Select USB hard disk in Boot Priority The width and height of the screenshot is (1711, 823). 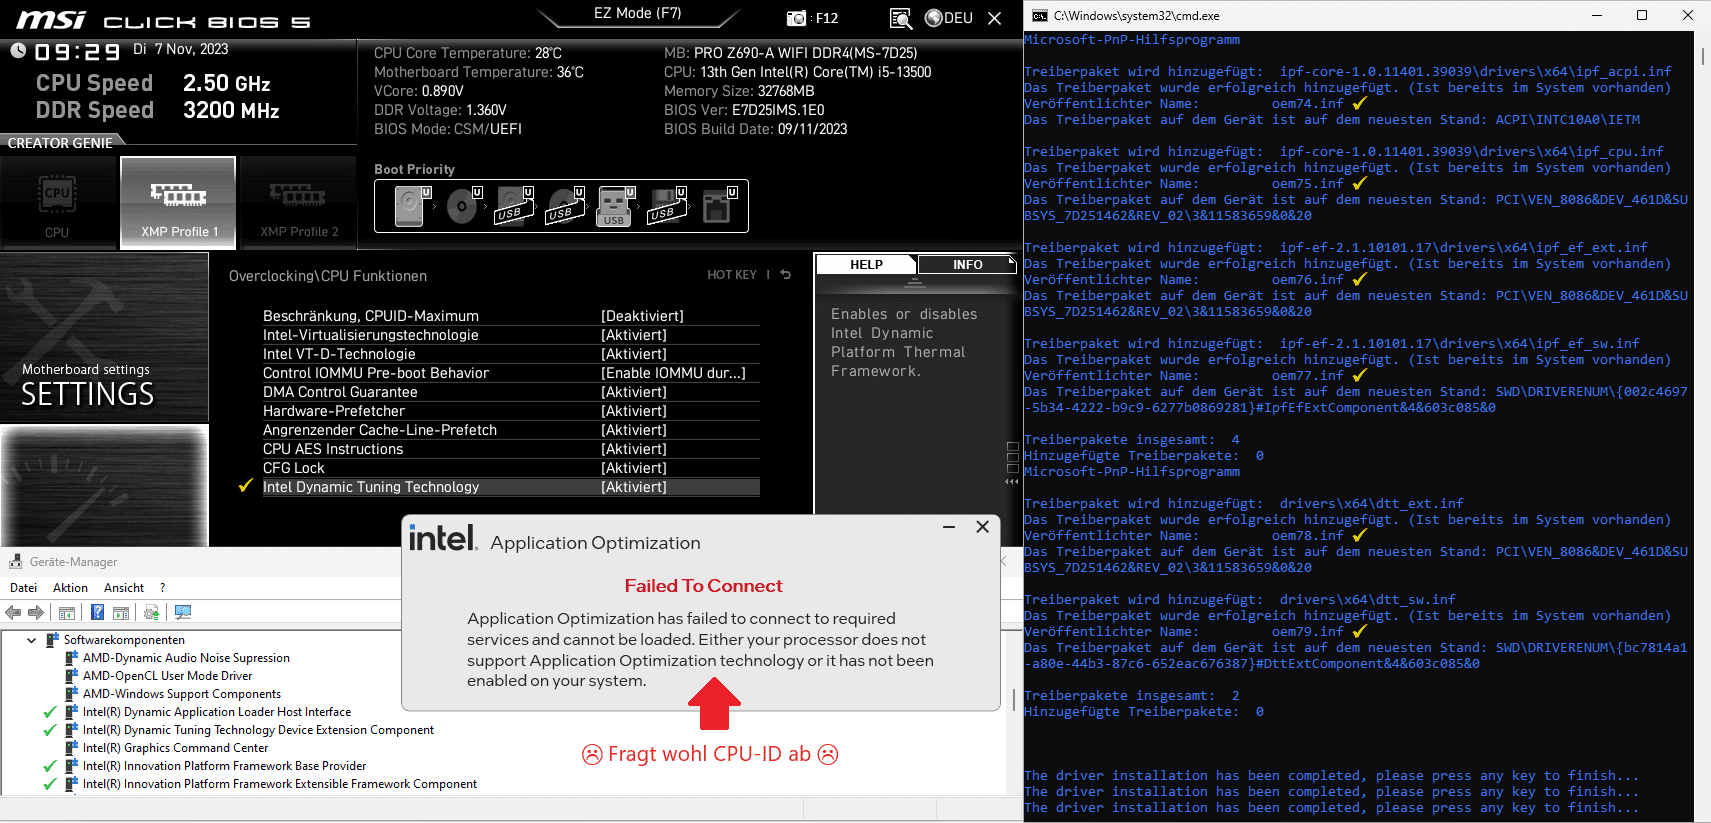(x=513, y=207)
